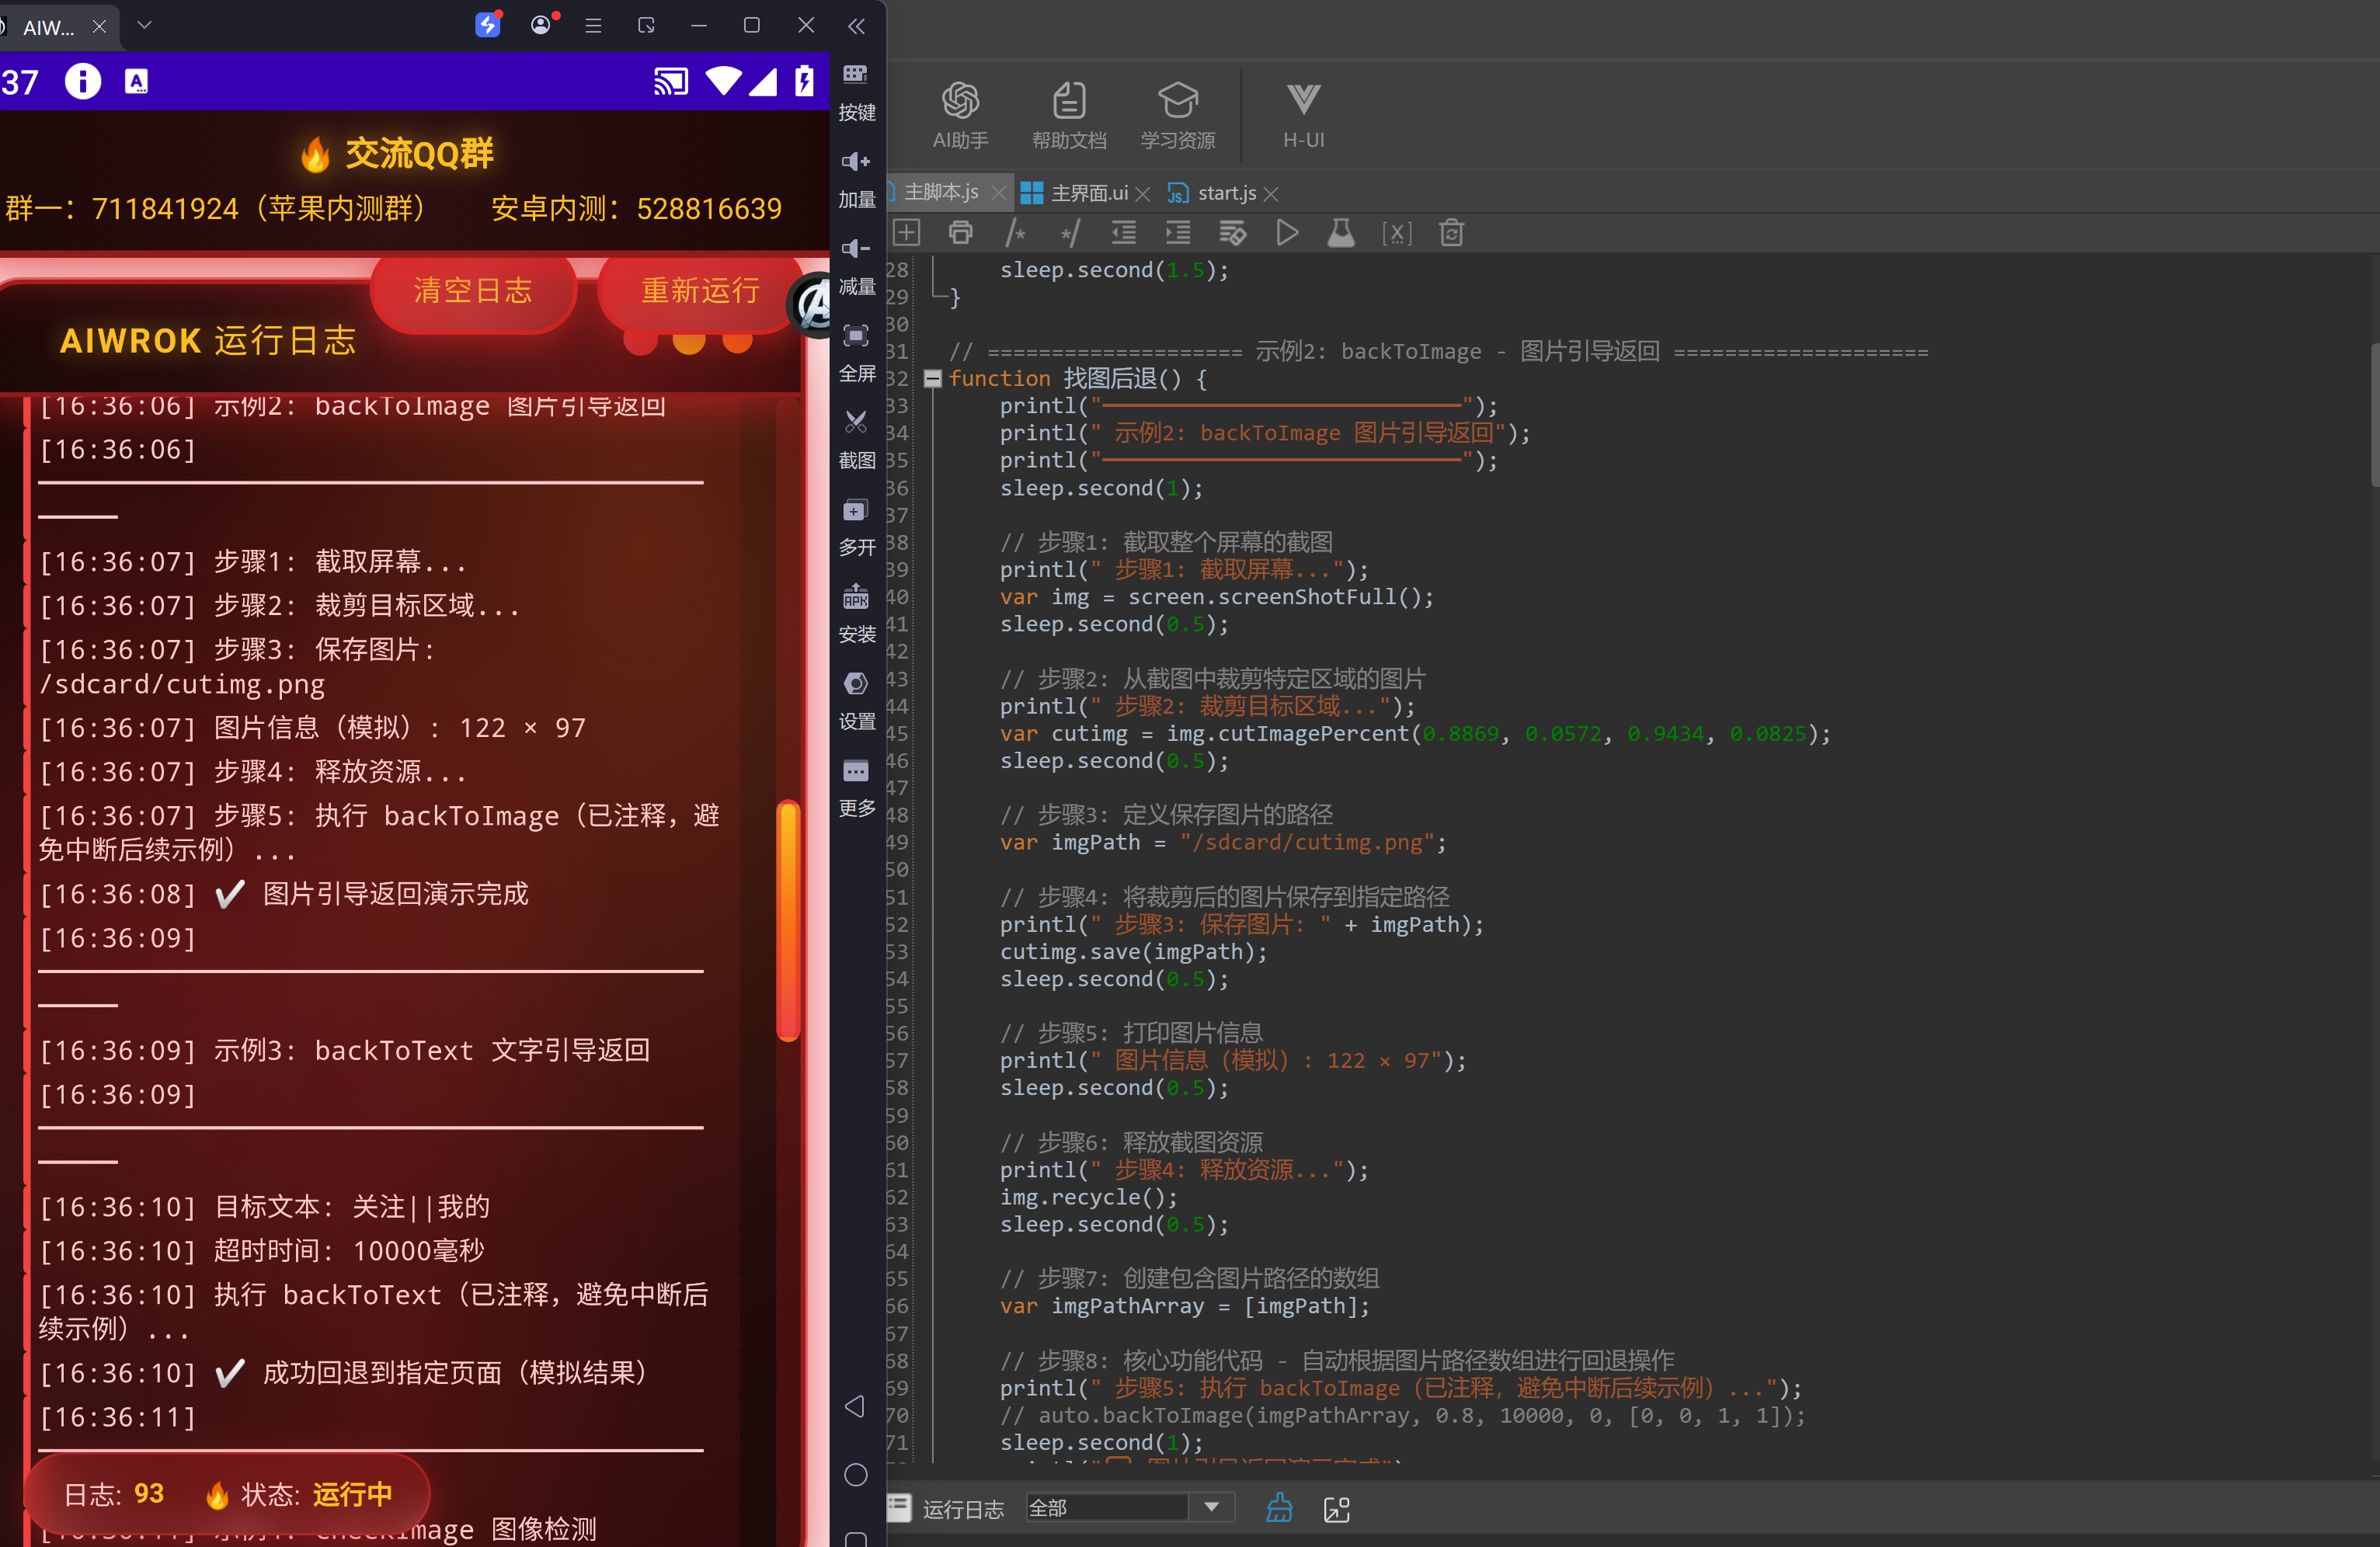Image resolution: width=2380 pixels, height=1547 pixels.
Task: Open the blue lightning accelerator icon
Action: [487, 25]
